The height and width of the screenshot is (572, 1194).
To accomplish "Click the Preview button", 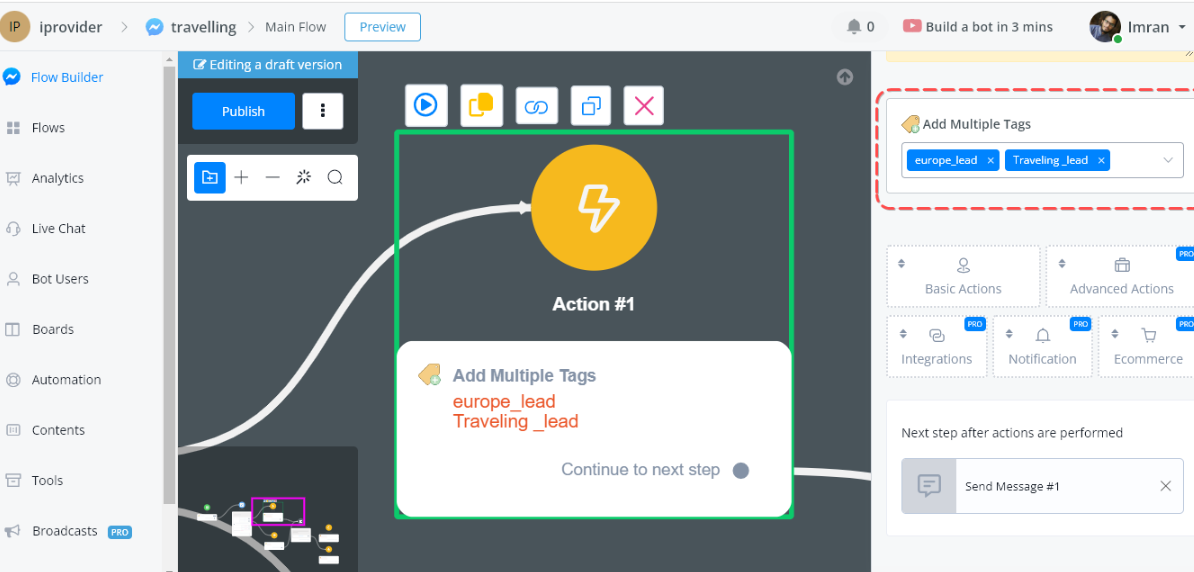I will tap(382, 27).
